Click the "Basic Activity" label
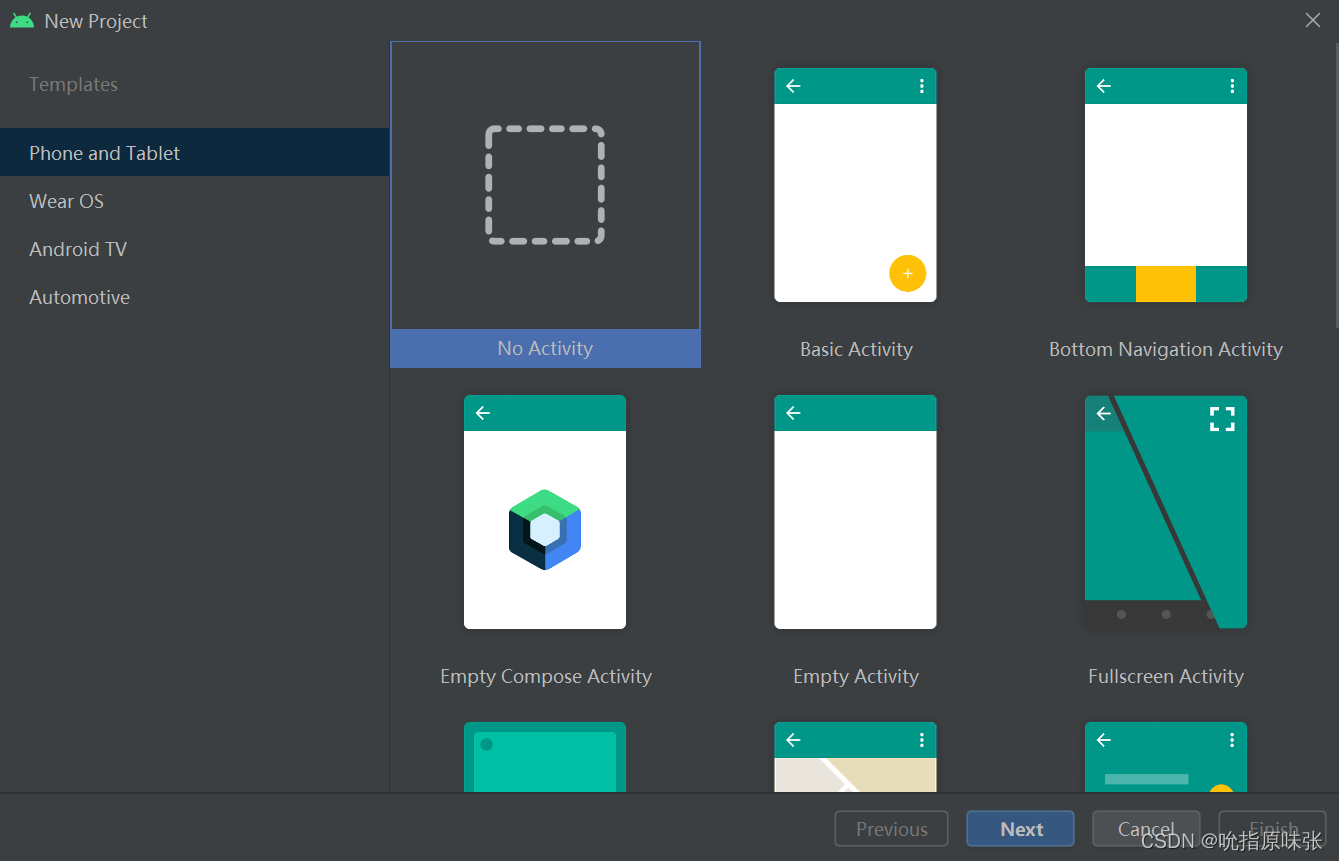Image resolution: width=1339 pixels, height=861 pixels. tap(856, 349)
